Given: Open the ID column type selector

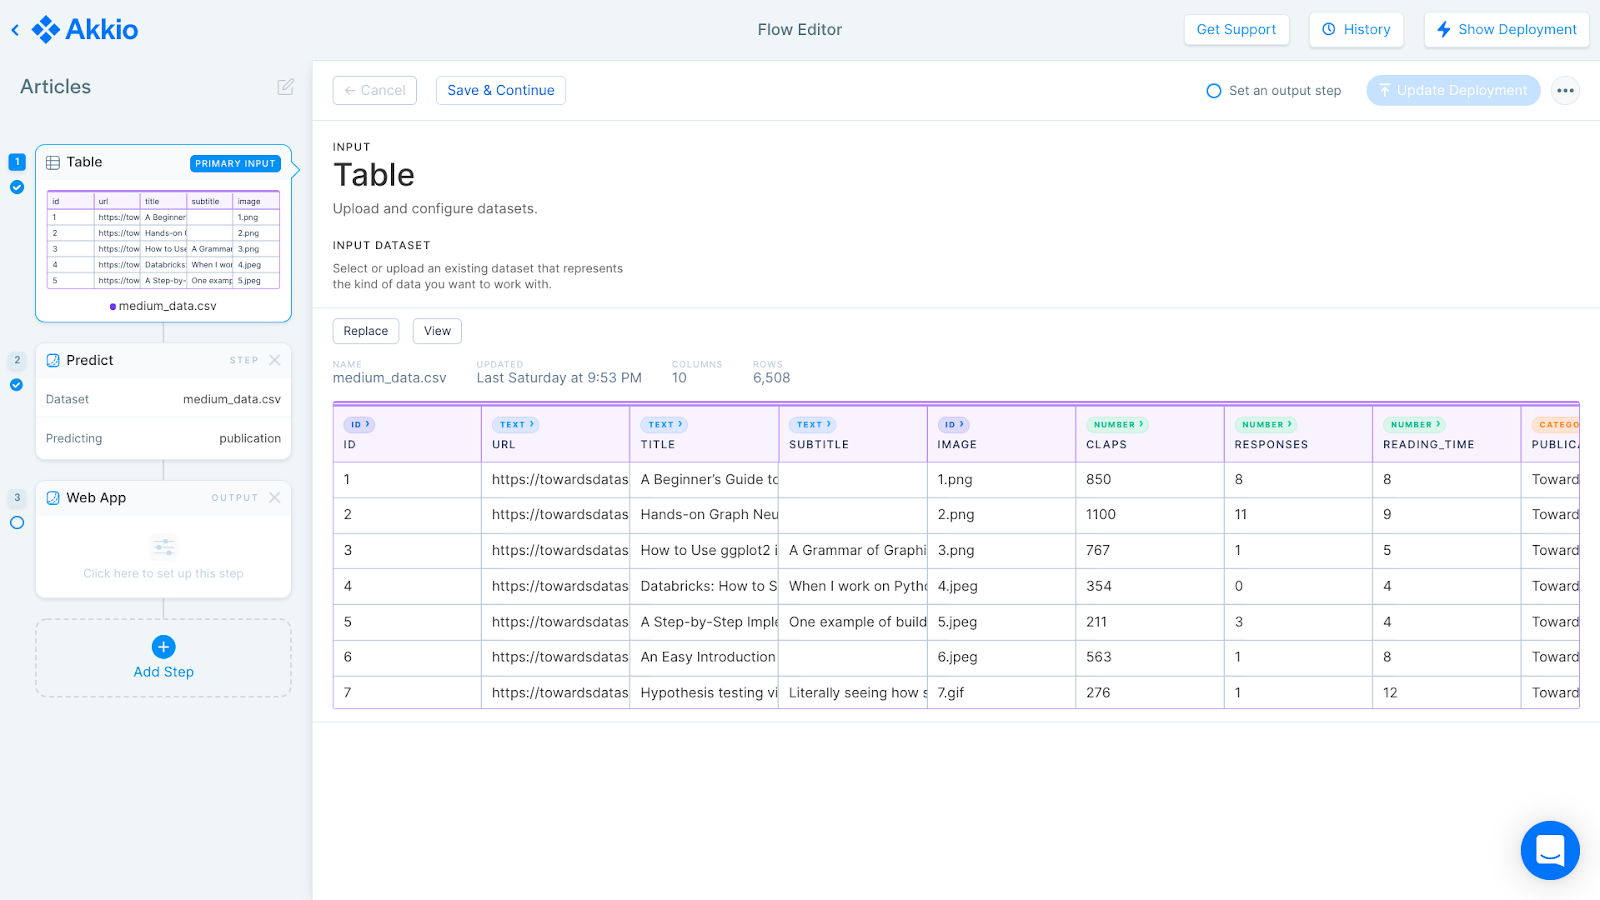Looking at the screenshot, I should tap(360, 425).
